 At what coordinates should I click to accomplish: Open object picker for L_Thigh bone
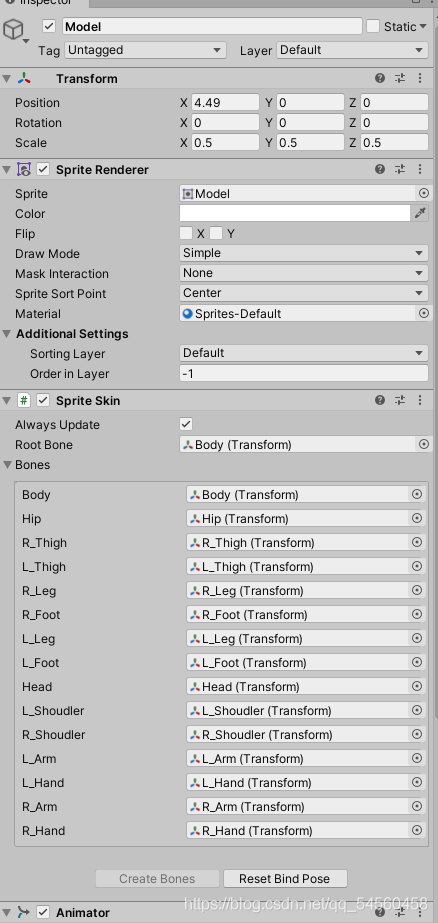(x=417, y=566)
